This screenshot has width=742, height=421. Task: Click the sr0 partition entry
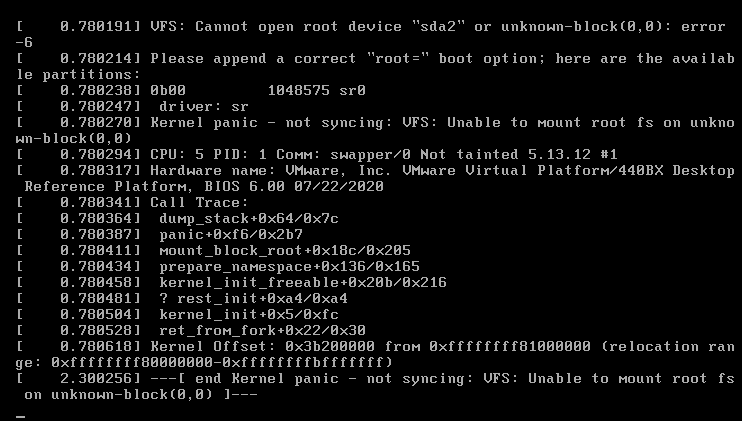coord(352,90)
